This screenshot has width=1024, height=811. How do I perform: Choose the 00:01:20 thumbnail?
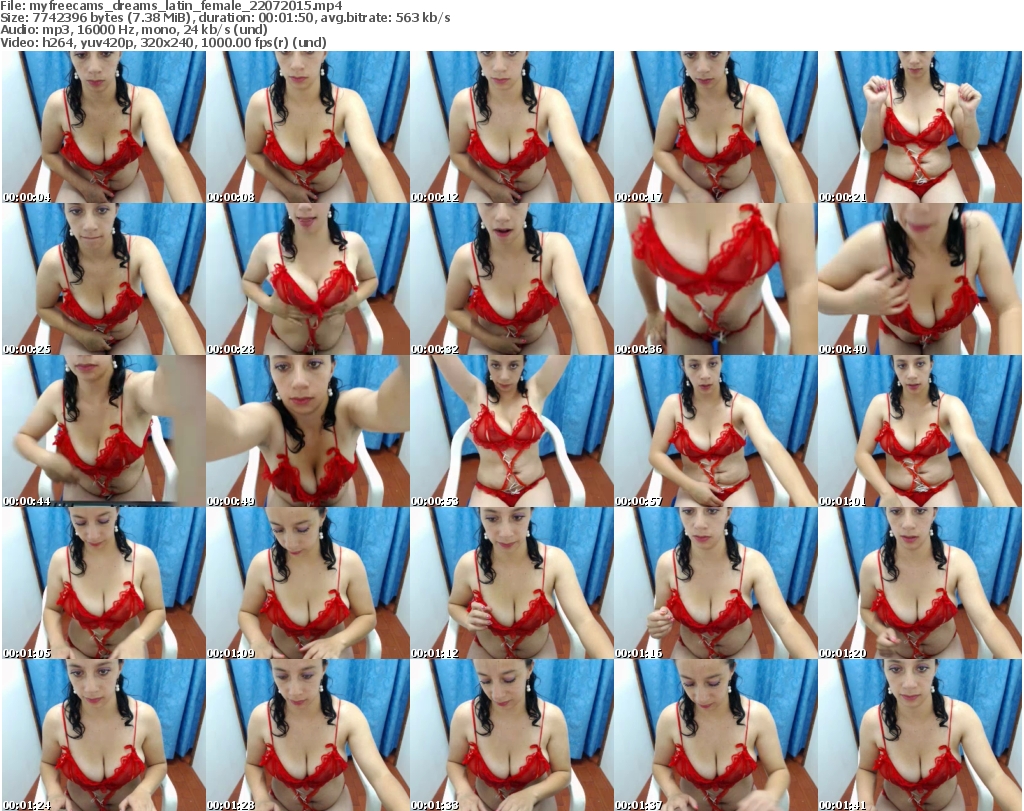pos(920,583)
